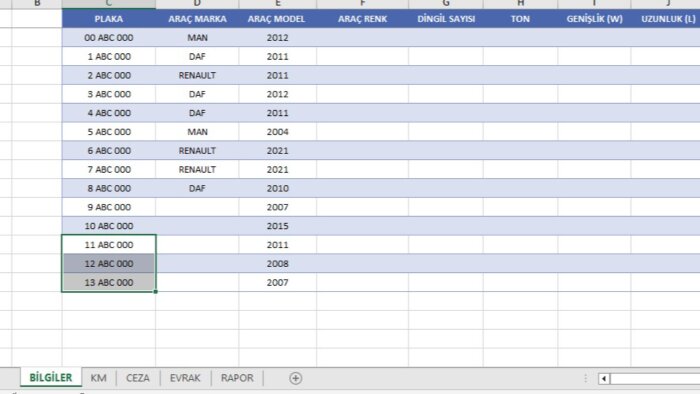Switch to the KM sheet tab
The width and height of the screenshot is (700, 394).
98,378
